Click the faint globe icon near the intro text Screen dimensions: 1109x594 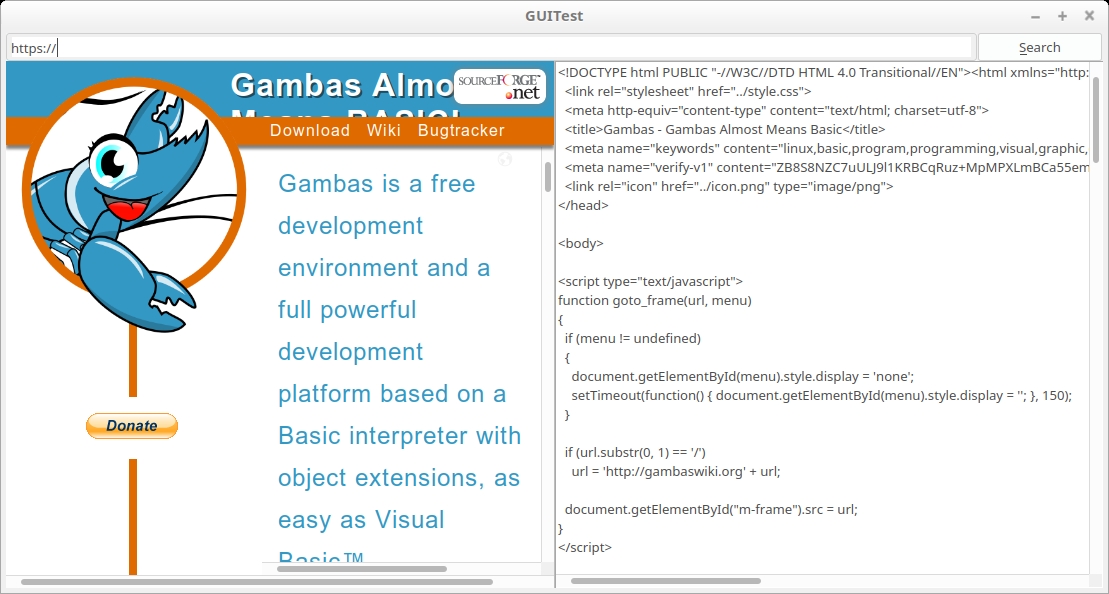coord(504,159)
